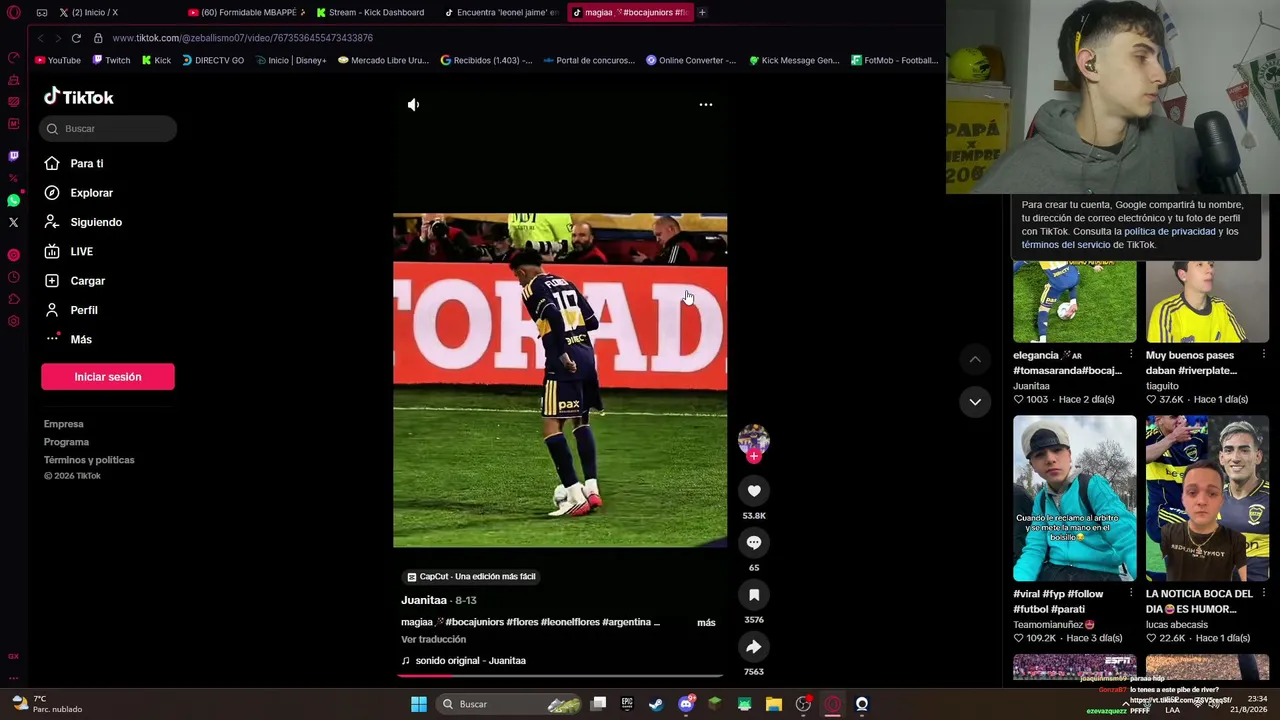Open 'sonido original - Juanitaa' sound link

click(463, 661)
